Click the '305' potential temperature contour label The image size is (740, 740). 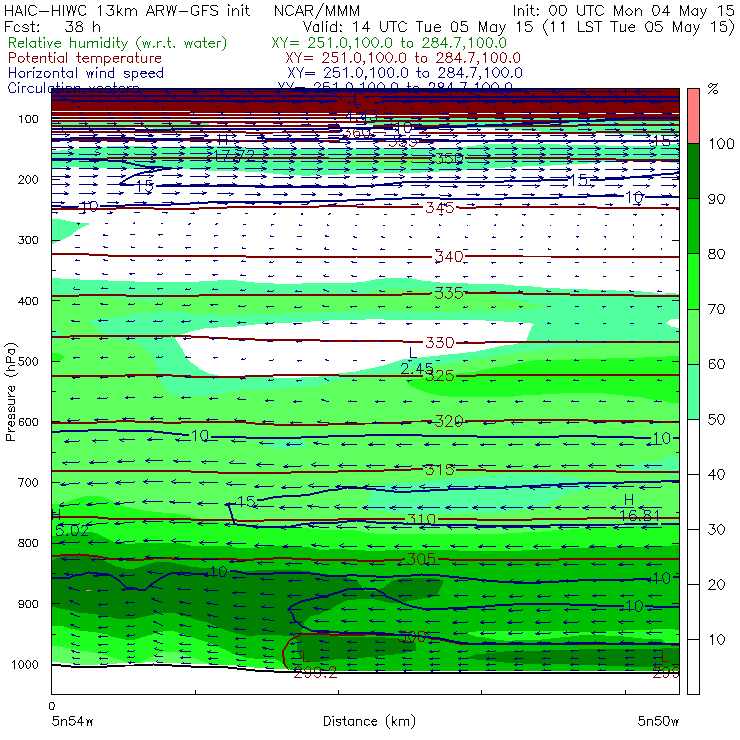click(x=421, y=559)
